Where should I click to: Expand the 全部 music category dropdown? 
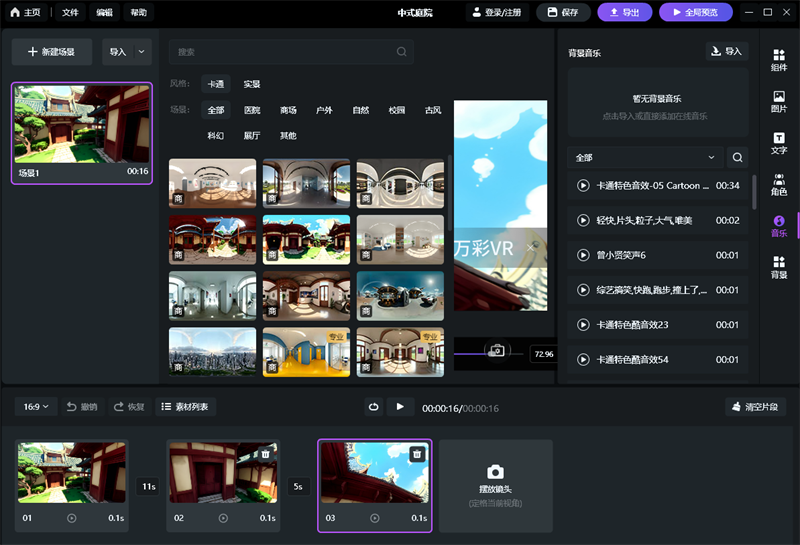pyautogui.click(x=644, y=158)
